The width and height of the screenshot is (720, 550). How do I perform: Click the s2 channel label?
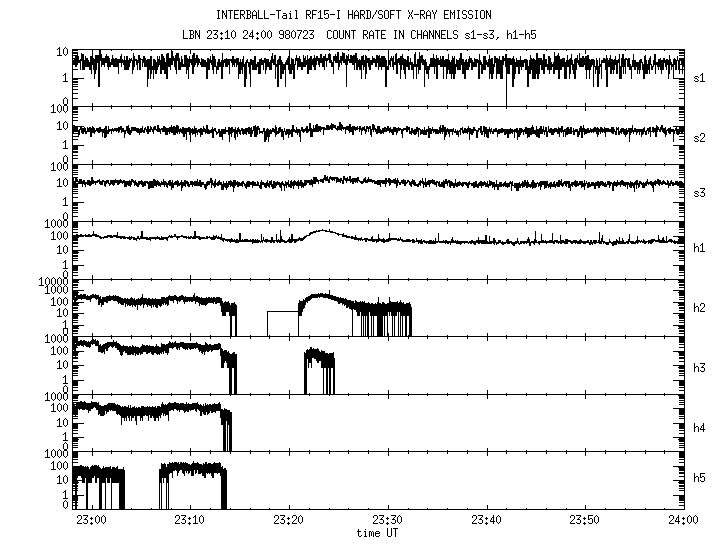699,136
